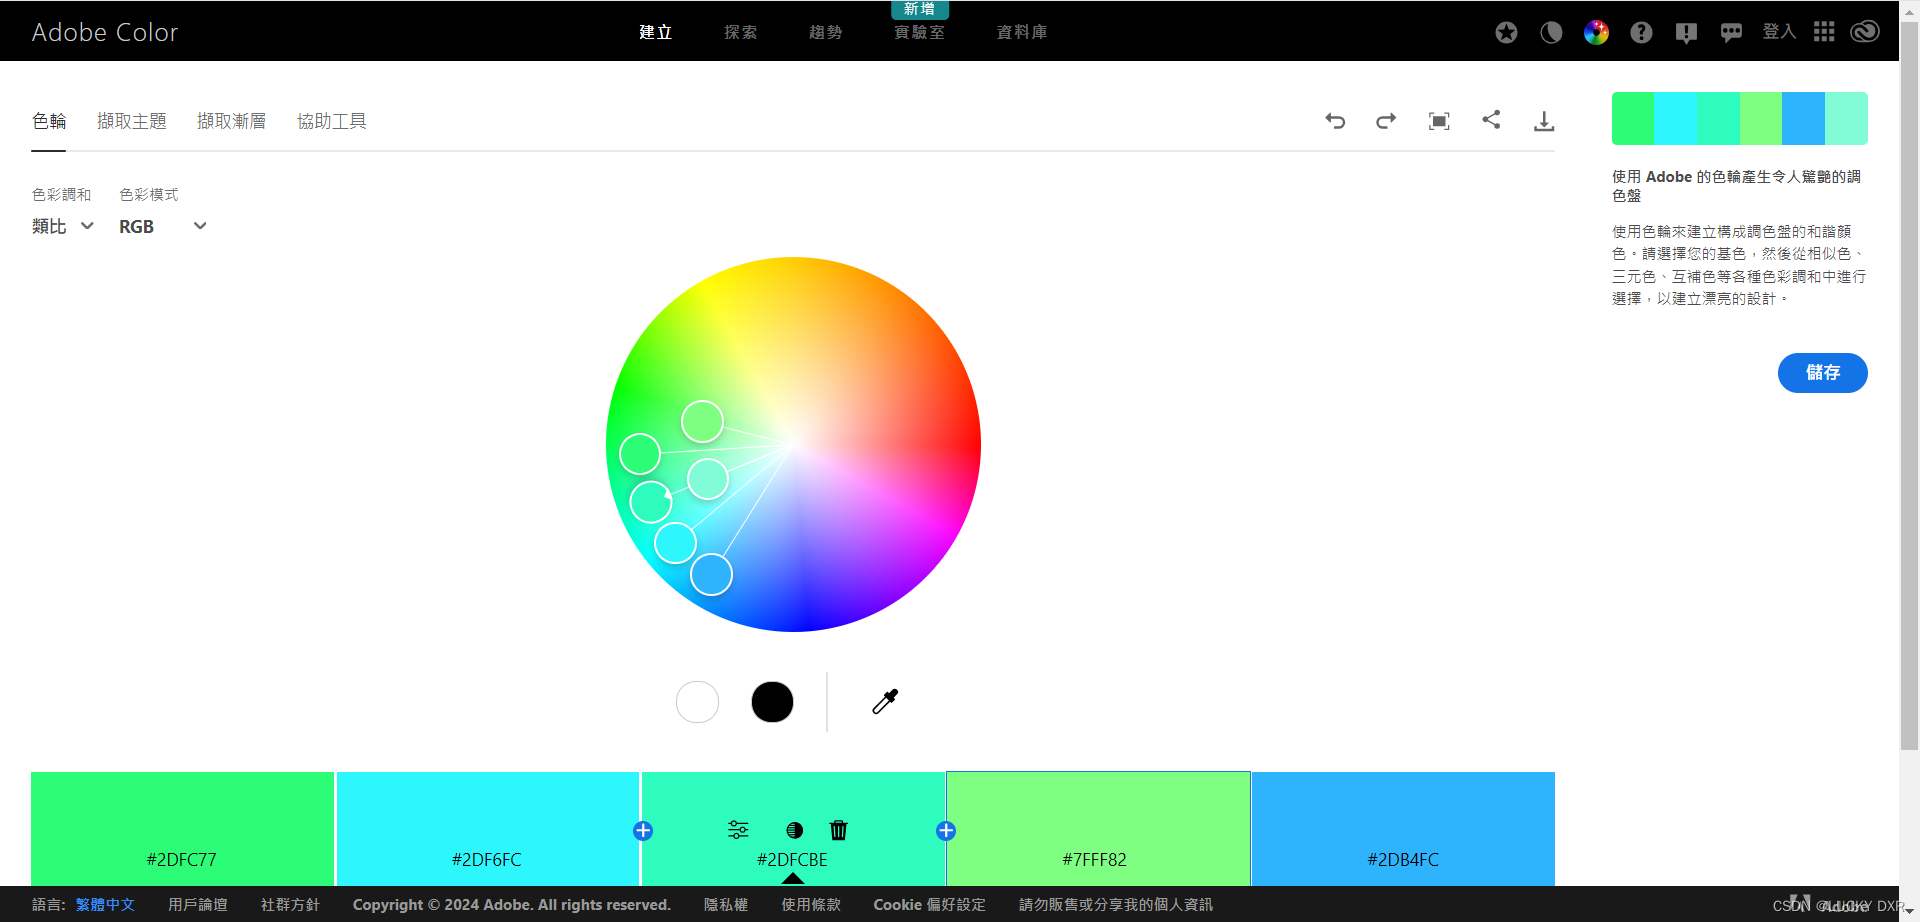
Task: Add color right of #2DFCBE swatch
Action: click(x=946, y=831)
